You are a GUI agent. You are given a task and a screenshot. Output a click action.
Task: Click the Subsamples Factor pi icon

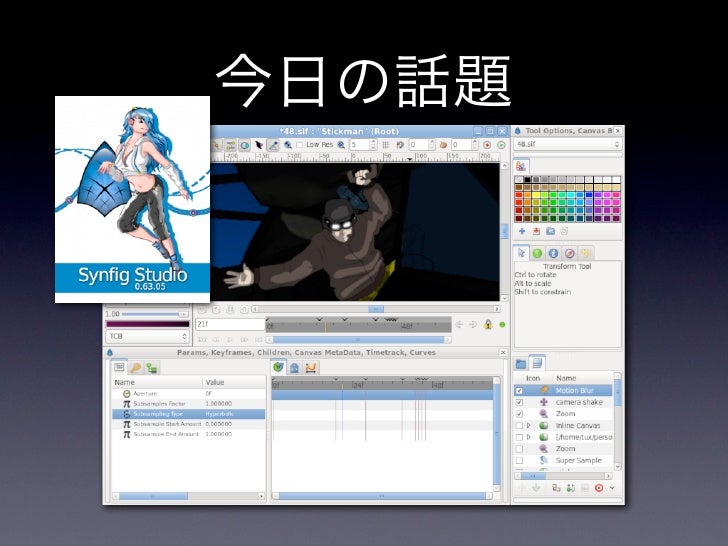point(126,403)
